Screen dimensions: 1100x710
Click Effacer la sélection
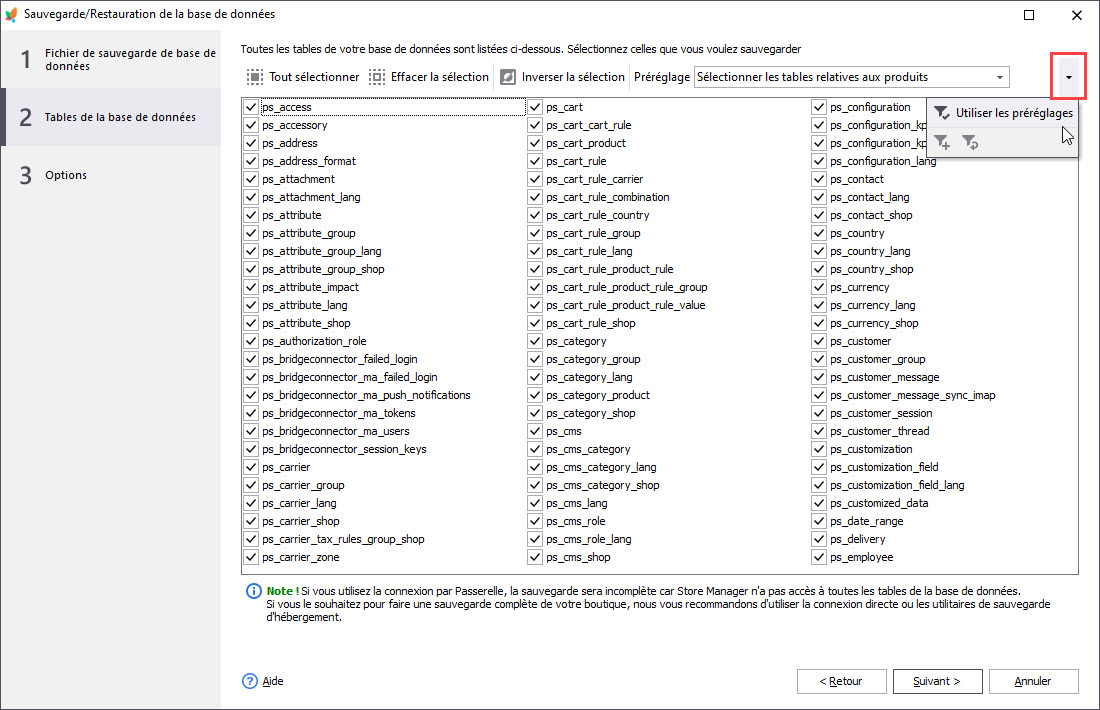click(429, 76)
